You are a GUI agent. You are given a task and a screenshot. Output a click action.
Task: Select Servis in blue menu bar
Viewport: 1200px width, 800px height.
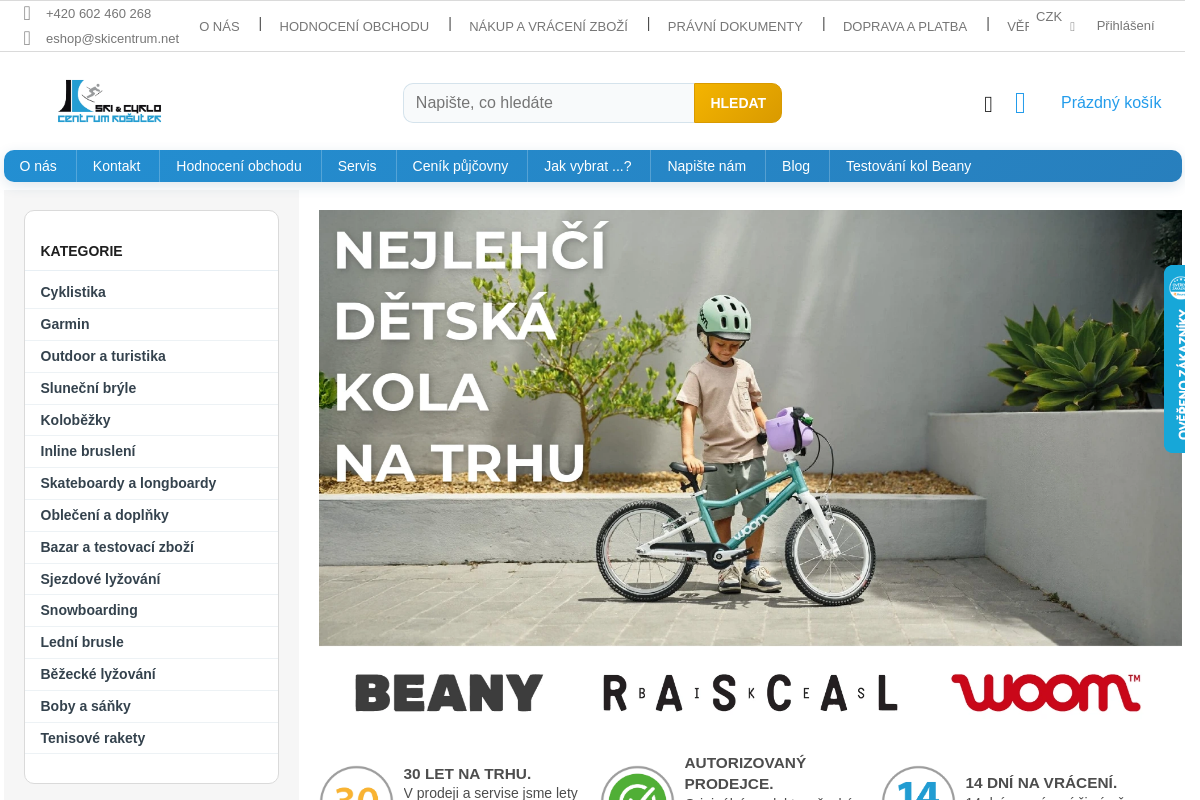pyautogui.click(x=357, y=166)
